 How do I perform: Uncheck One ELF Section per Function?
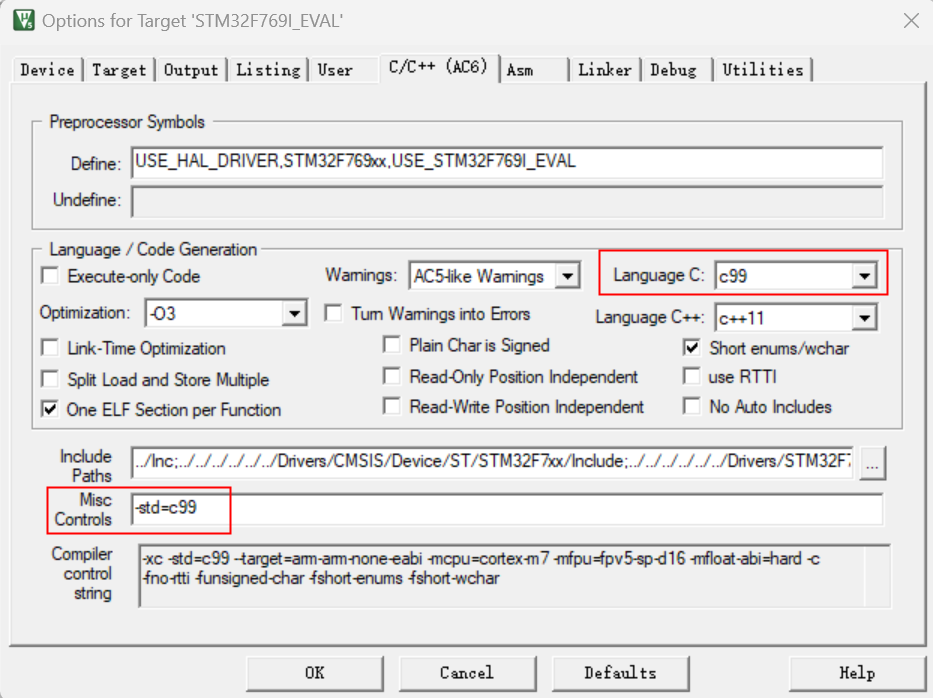[x=49, y=410]
